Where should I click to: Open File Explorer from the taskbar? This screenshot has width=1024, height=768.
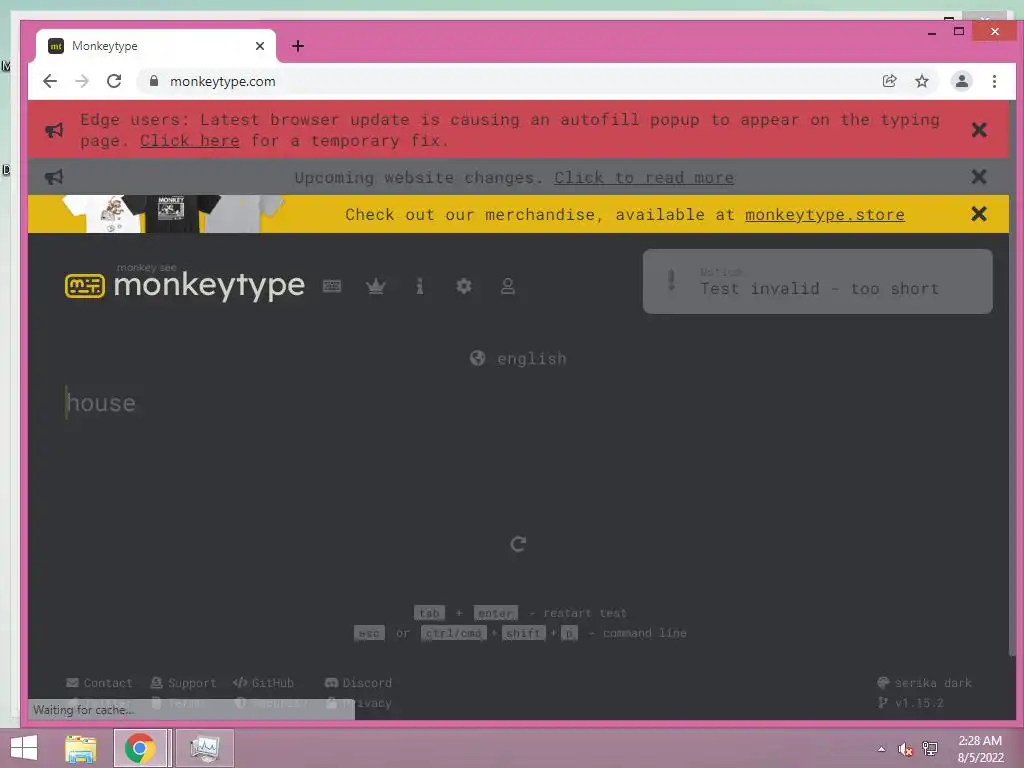point(80,748)
